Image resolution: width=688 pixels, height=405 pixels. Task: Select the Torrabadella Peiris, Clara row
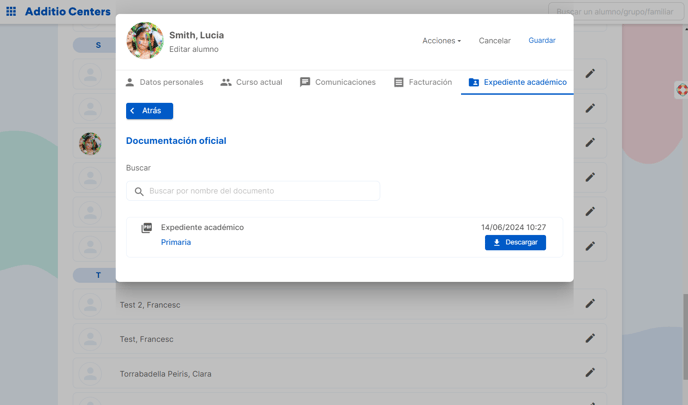pos(340,373)
